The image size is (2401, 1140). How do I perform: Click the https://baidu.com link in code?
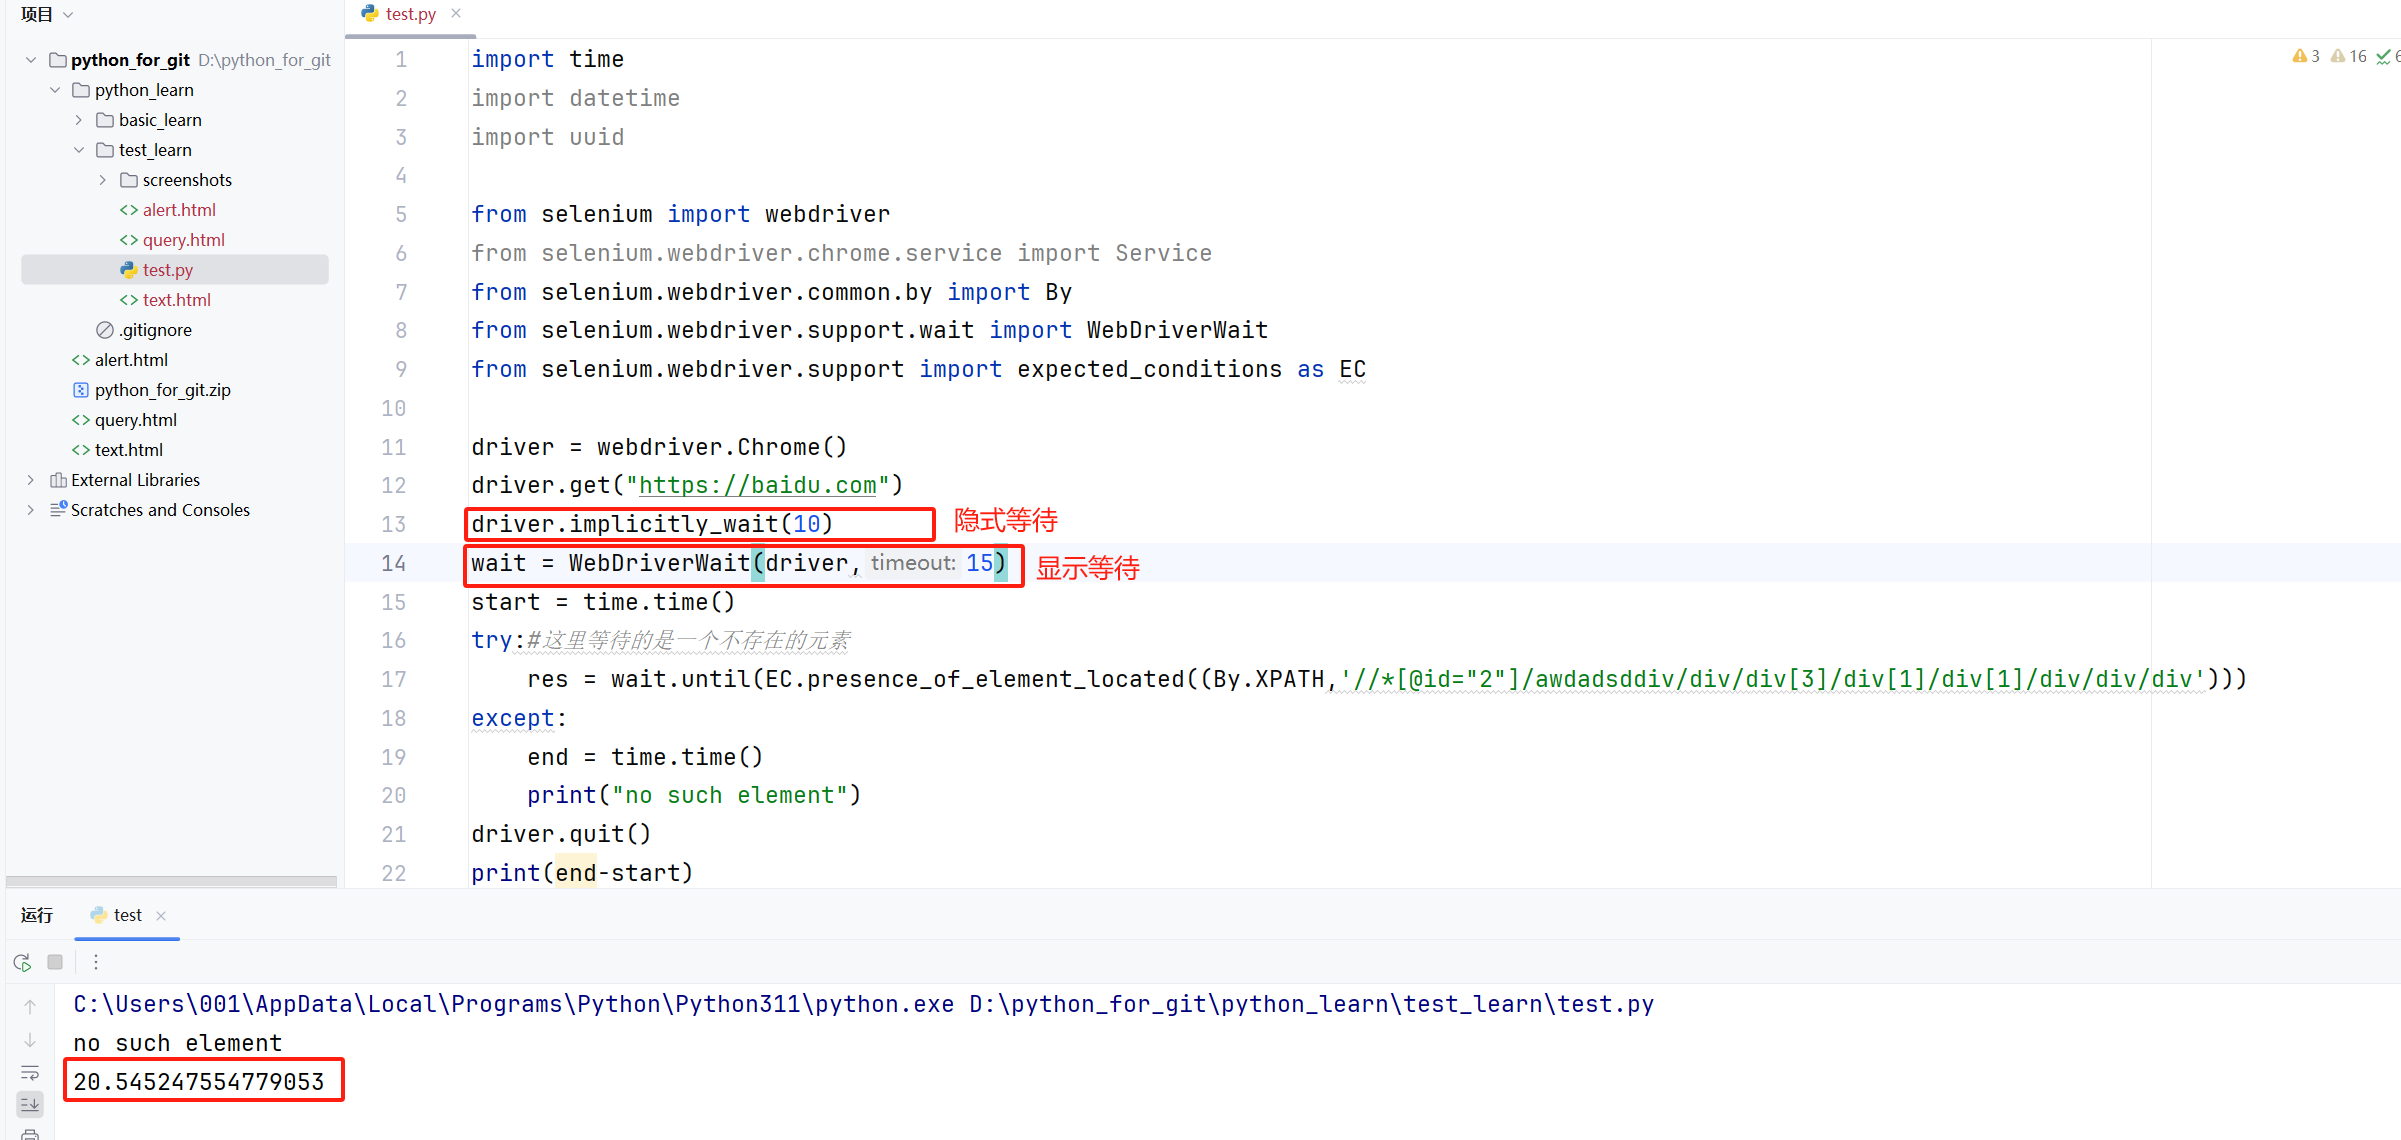(757, 486)
